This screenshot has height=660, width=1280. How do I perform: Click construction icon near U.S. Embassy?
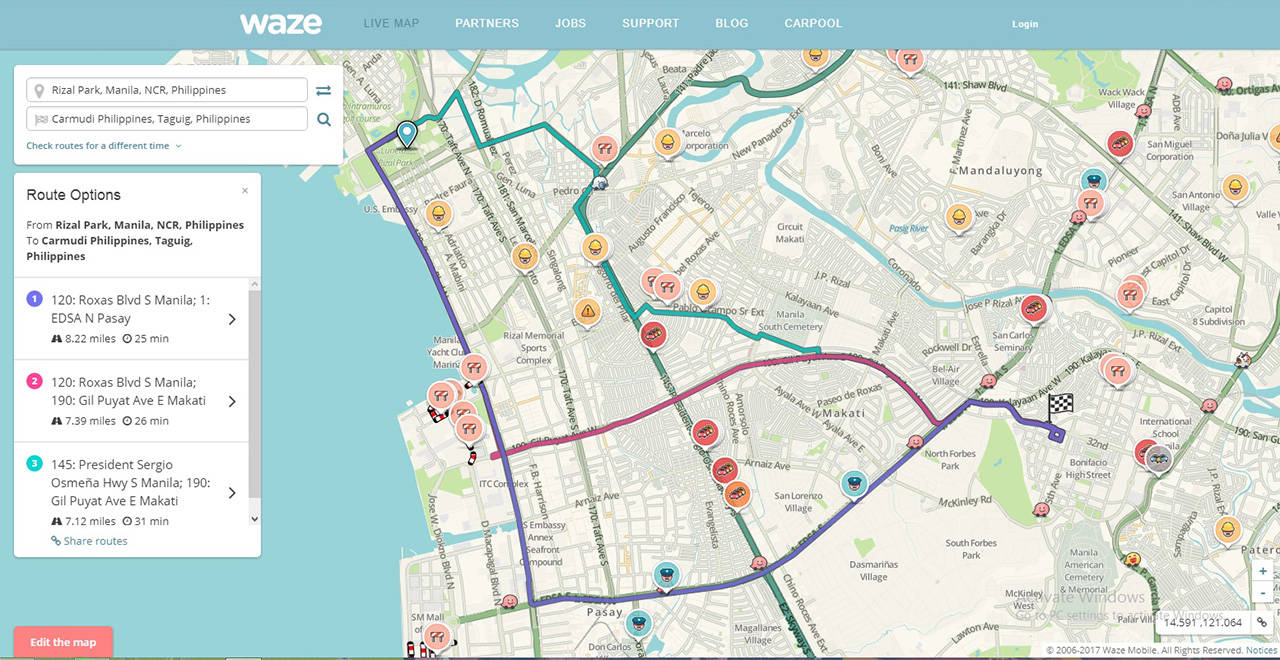click(x=437, y=214)
